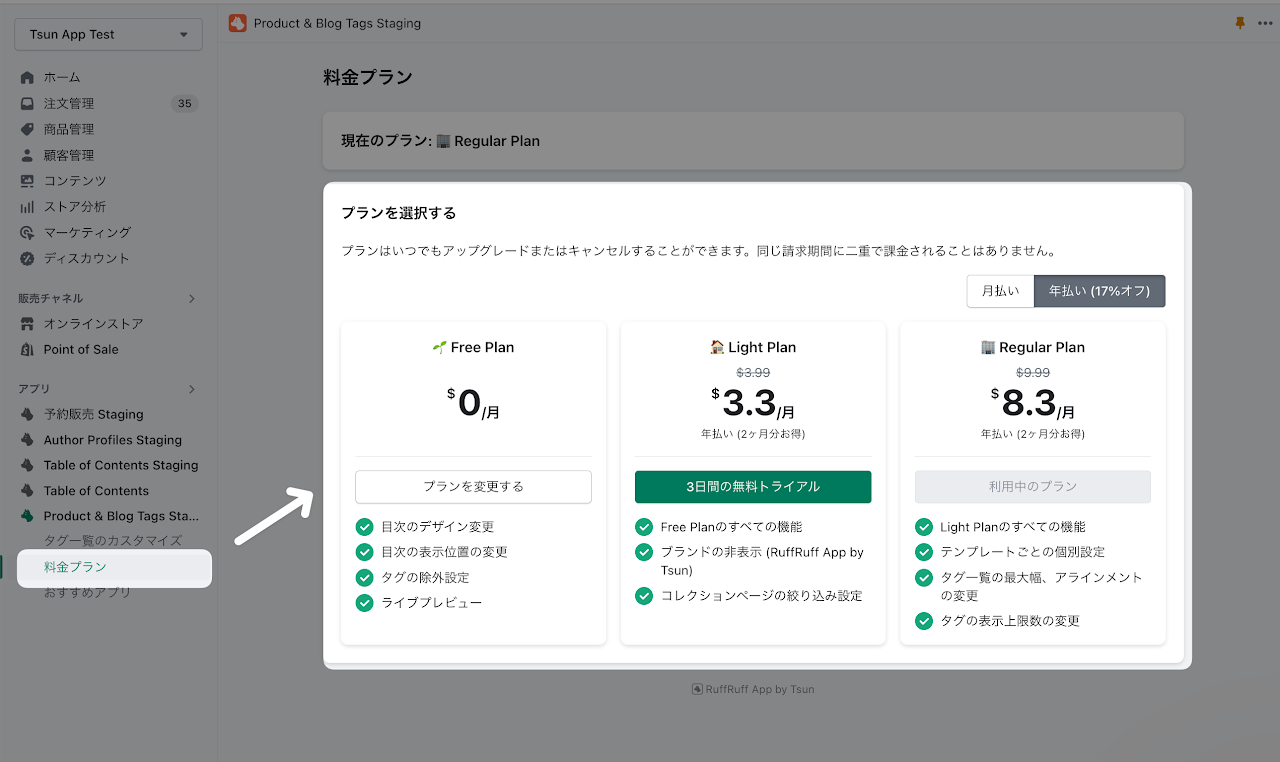1280x762 pixels.
Task: Click the customers person icon
Action: click(27, 156)
